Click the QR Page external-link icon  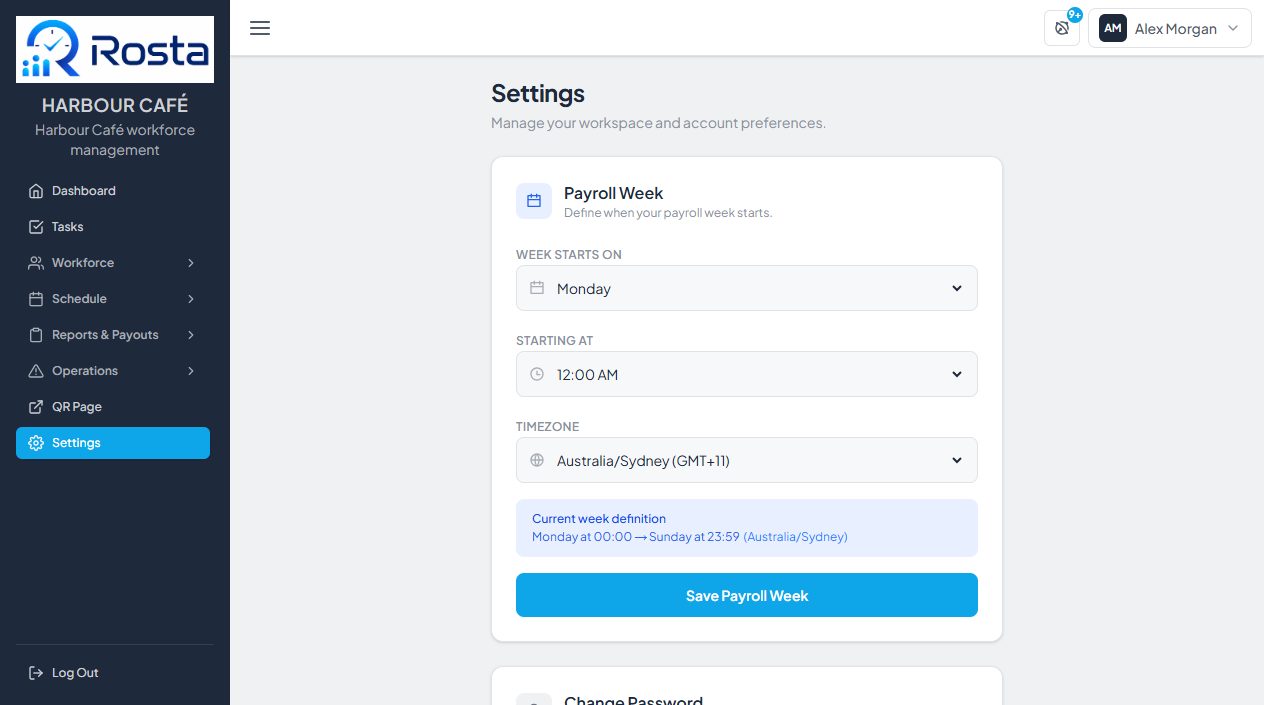tap(36, 407)
